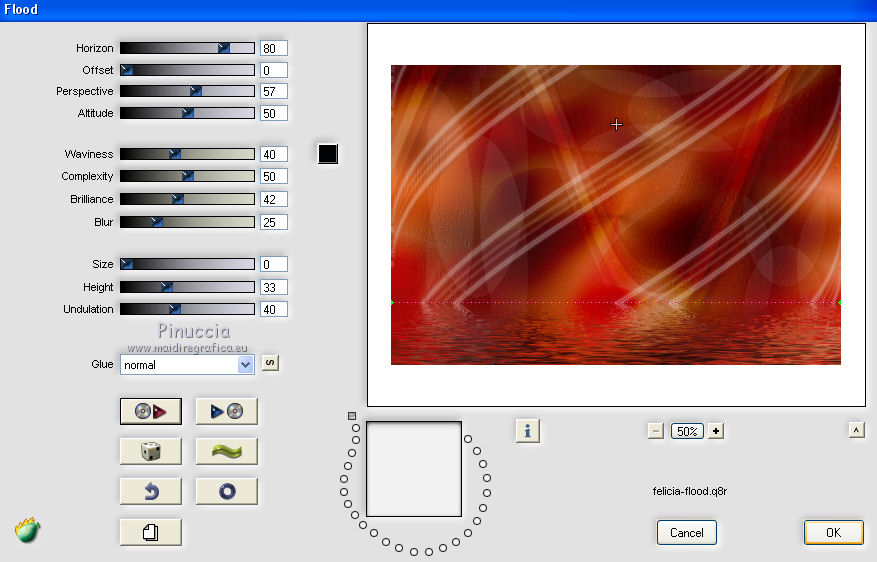Click the Brilliance slider track
The width and height of the screenshot is (877, 562).
[x=187, y=199]
